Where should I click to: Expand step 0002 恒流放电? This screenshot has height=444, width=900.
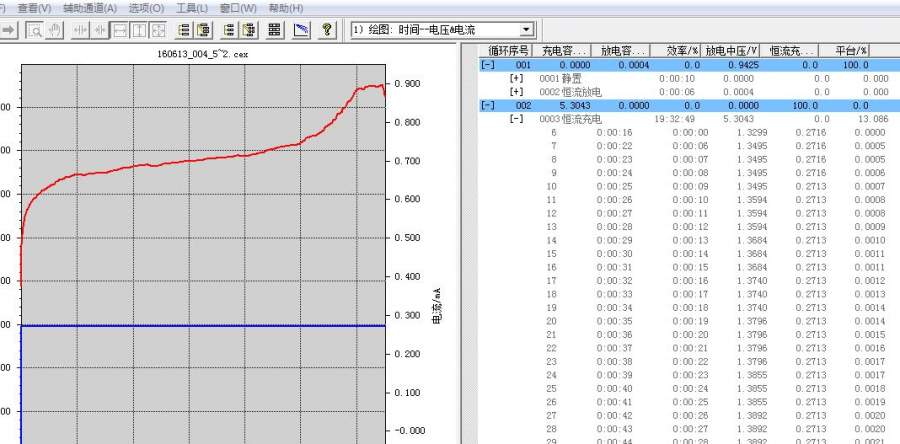click(x=517, y=92)
